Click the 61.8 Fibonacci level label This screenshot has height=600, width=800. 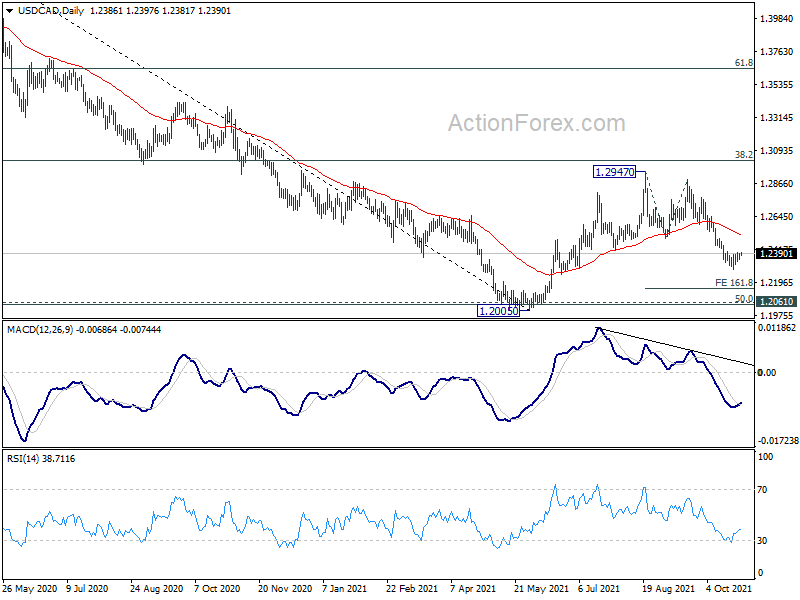point(742,62)
